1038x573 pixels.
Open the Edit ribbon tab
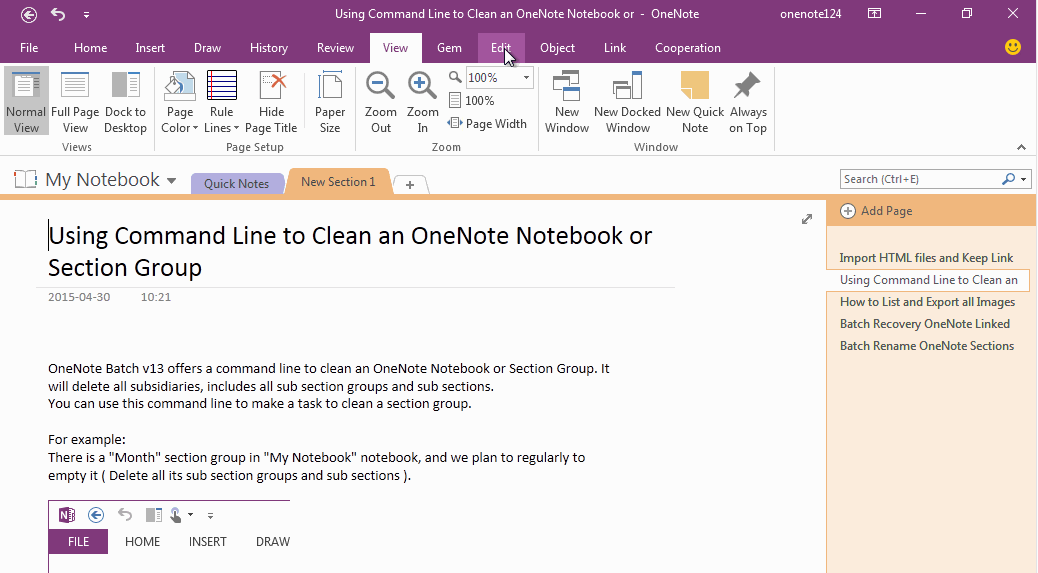tap(501, 48)
